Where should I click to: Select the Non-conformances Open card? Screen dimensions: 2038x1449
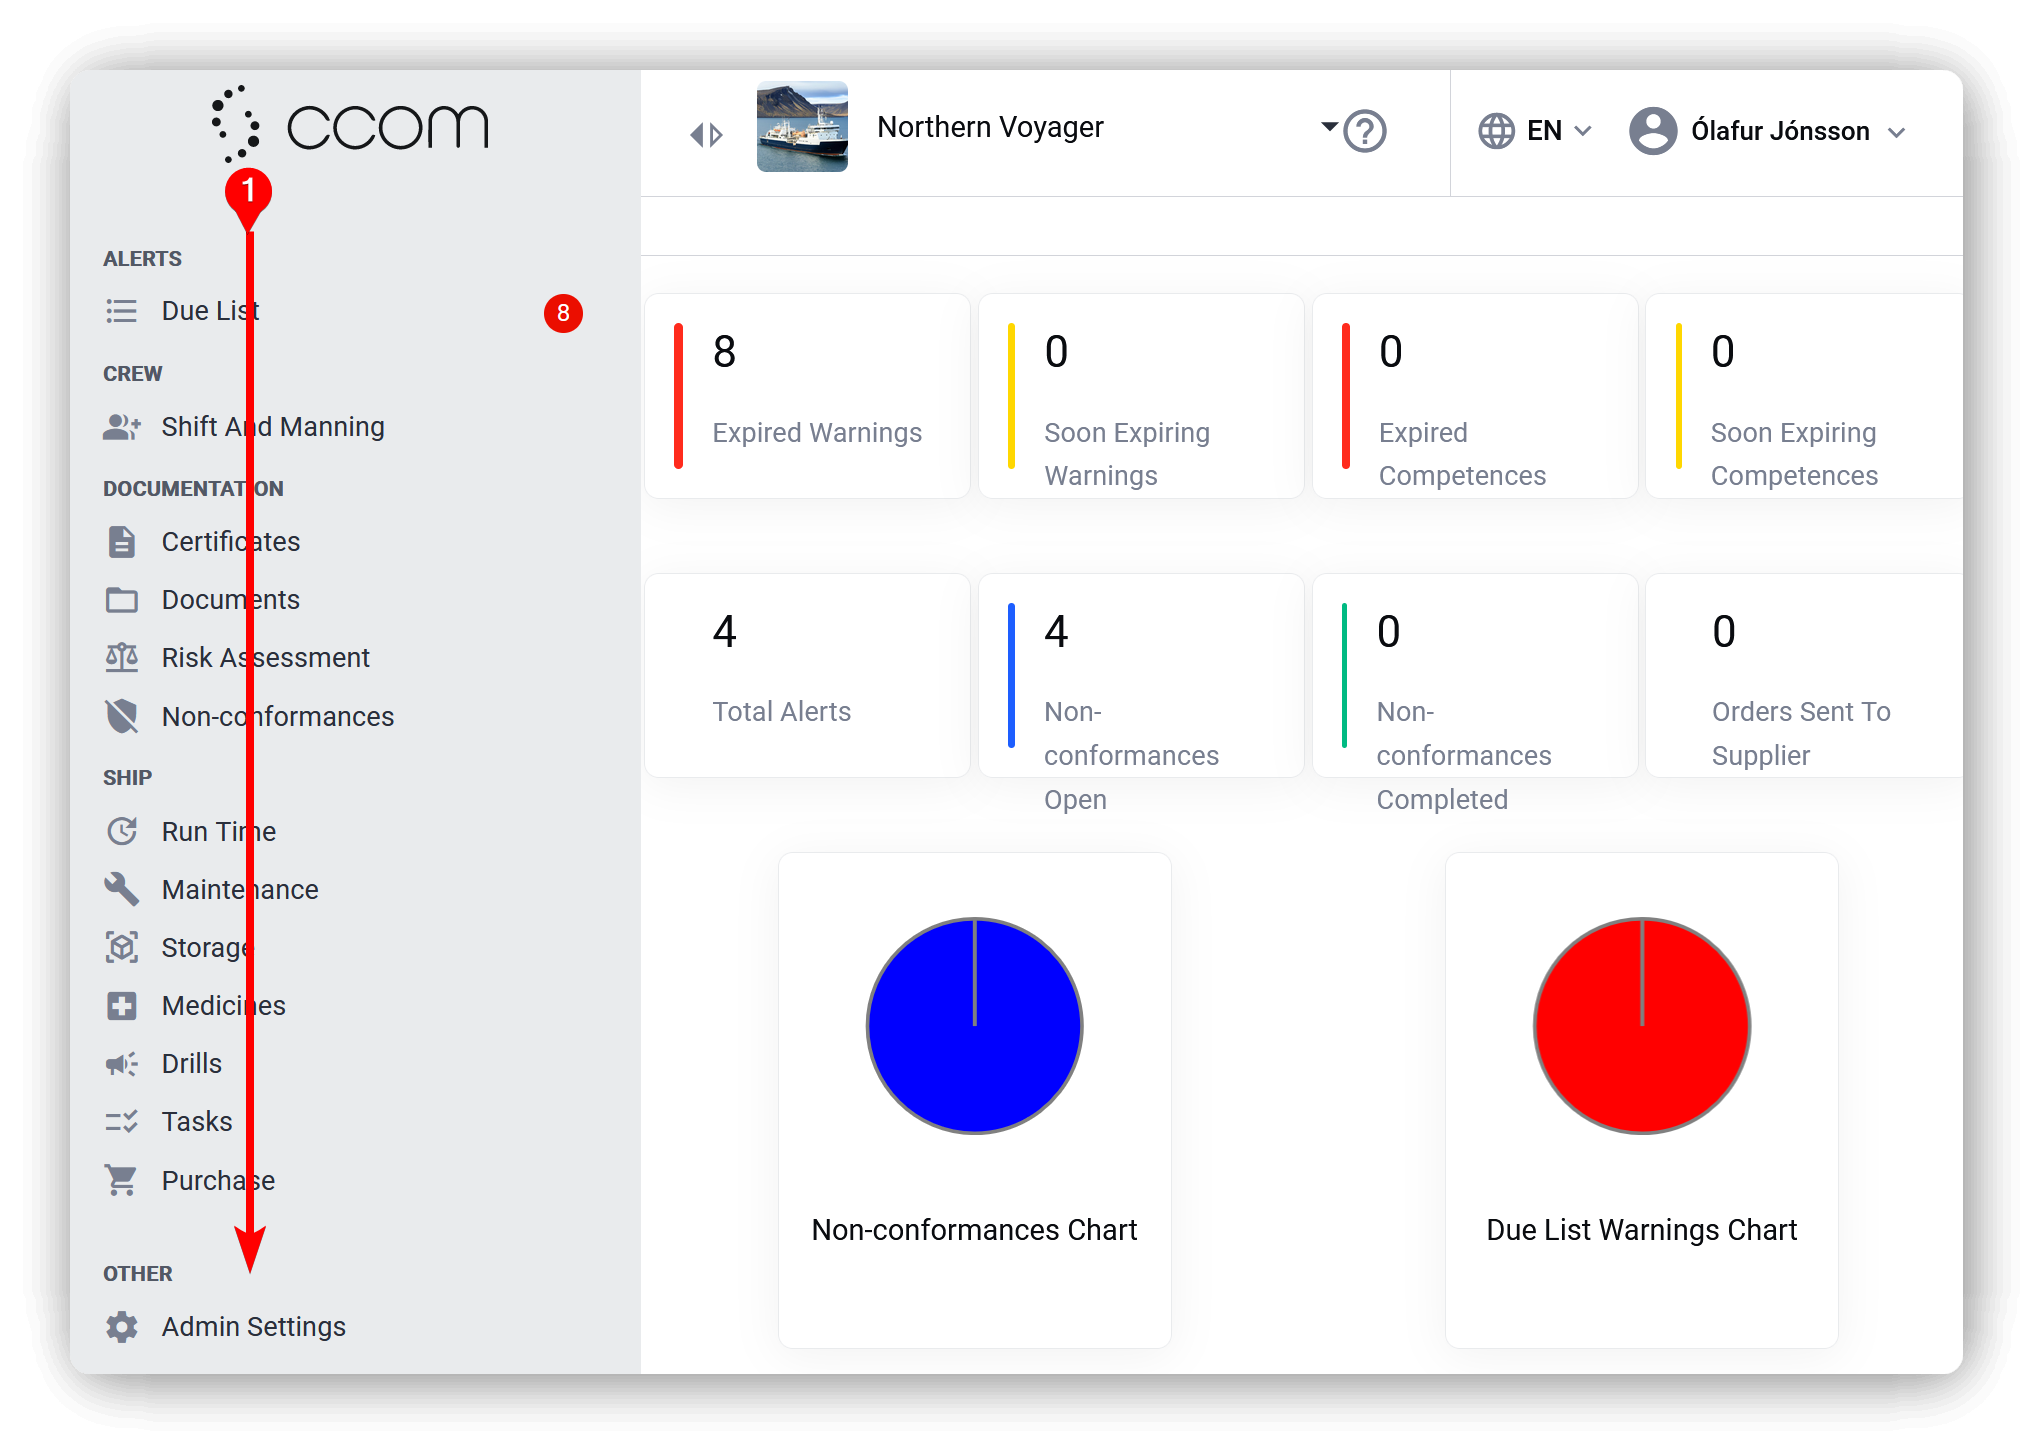pyautogui.click(x=1141, y=676)
